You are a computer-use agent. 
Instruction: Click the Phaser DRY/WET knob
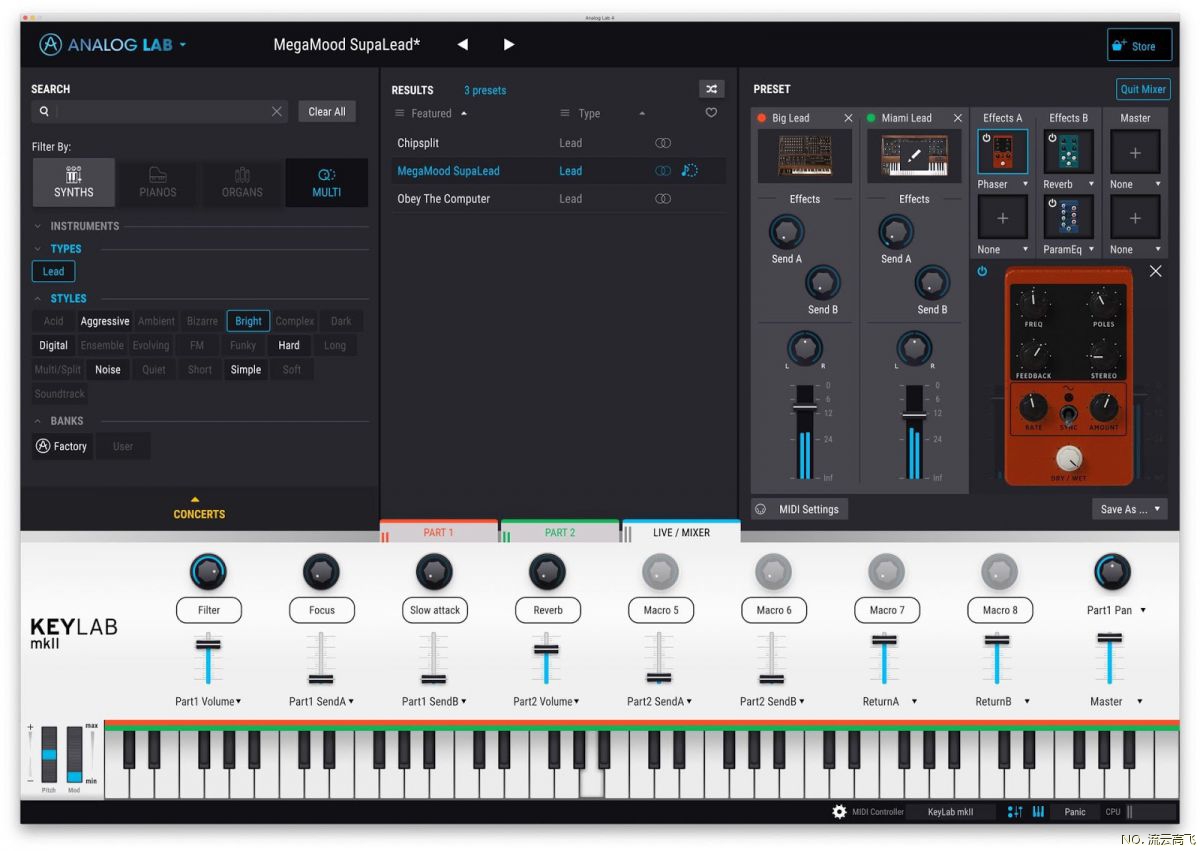[x=1069, y=459]
